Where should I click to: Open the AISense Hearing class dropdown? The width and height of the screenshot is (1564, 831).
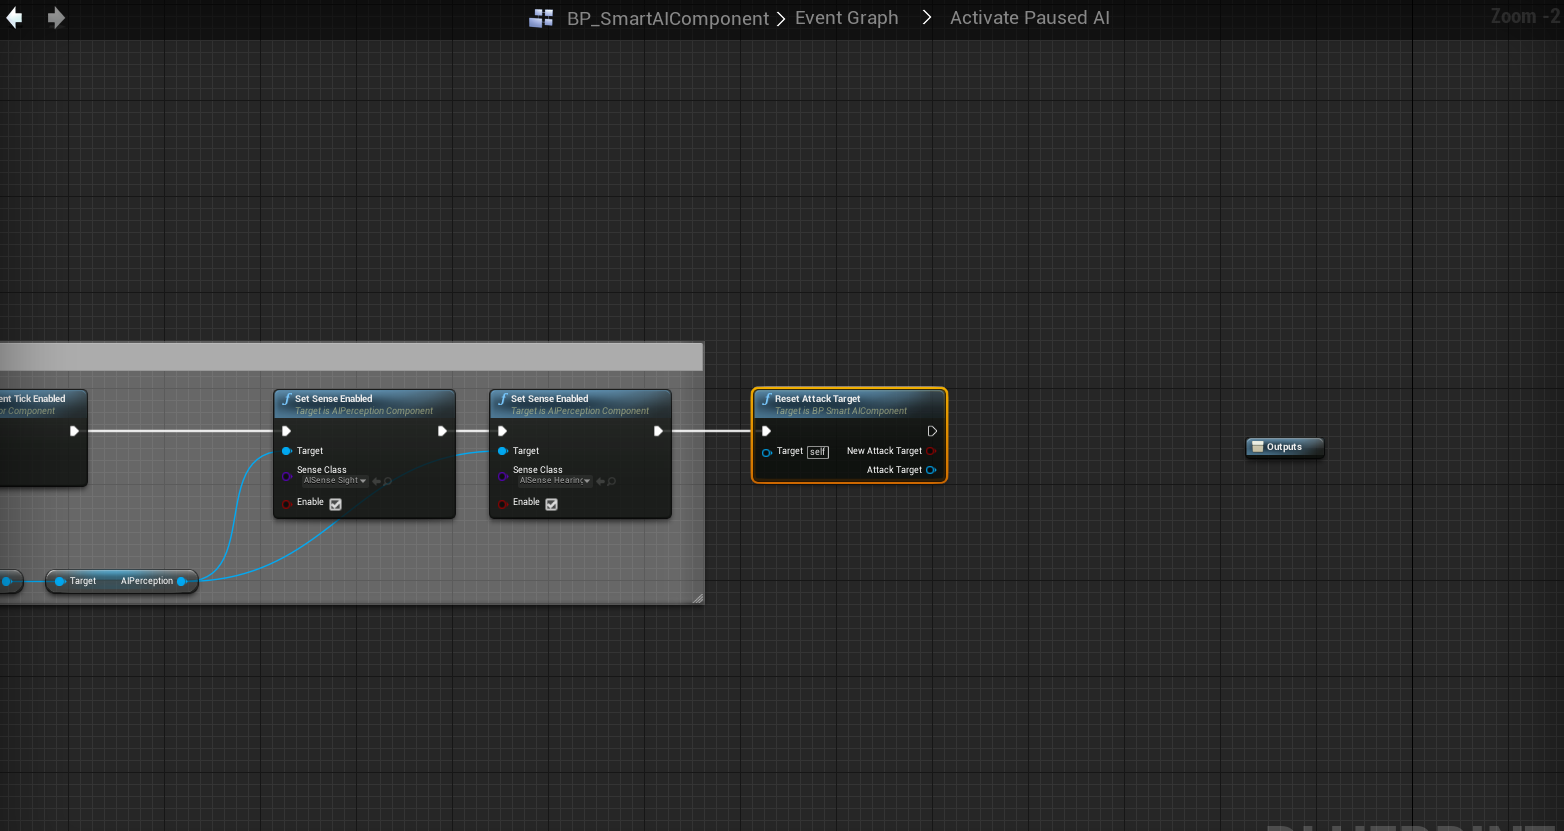[x=554, y=481]
